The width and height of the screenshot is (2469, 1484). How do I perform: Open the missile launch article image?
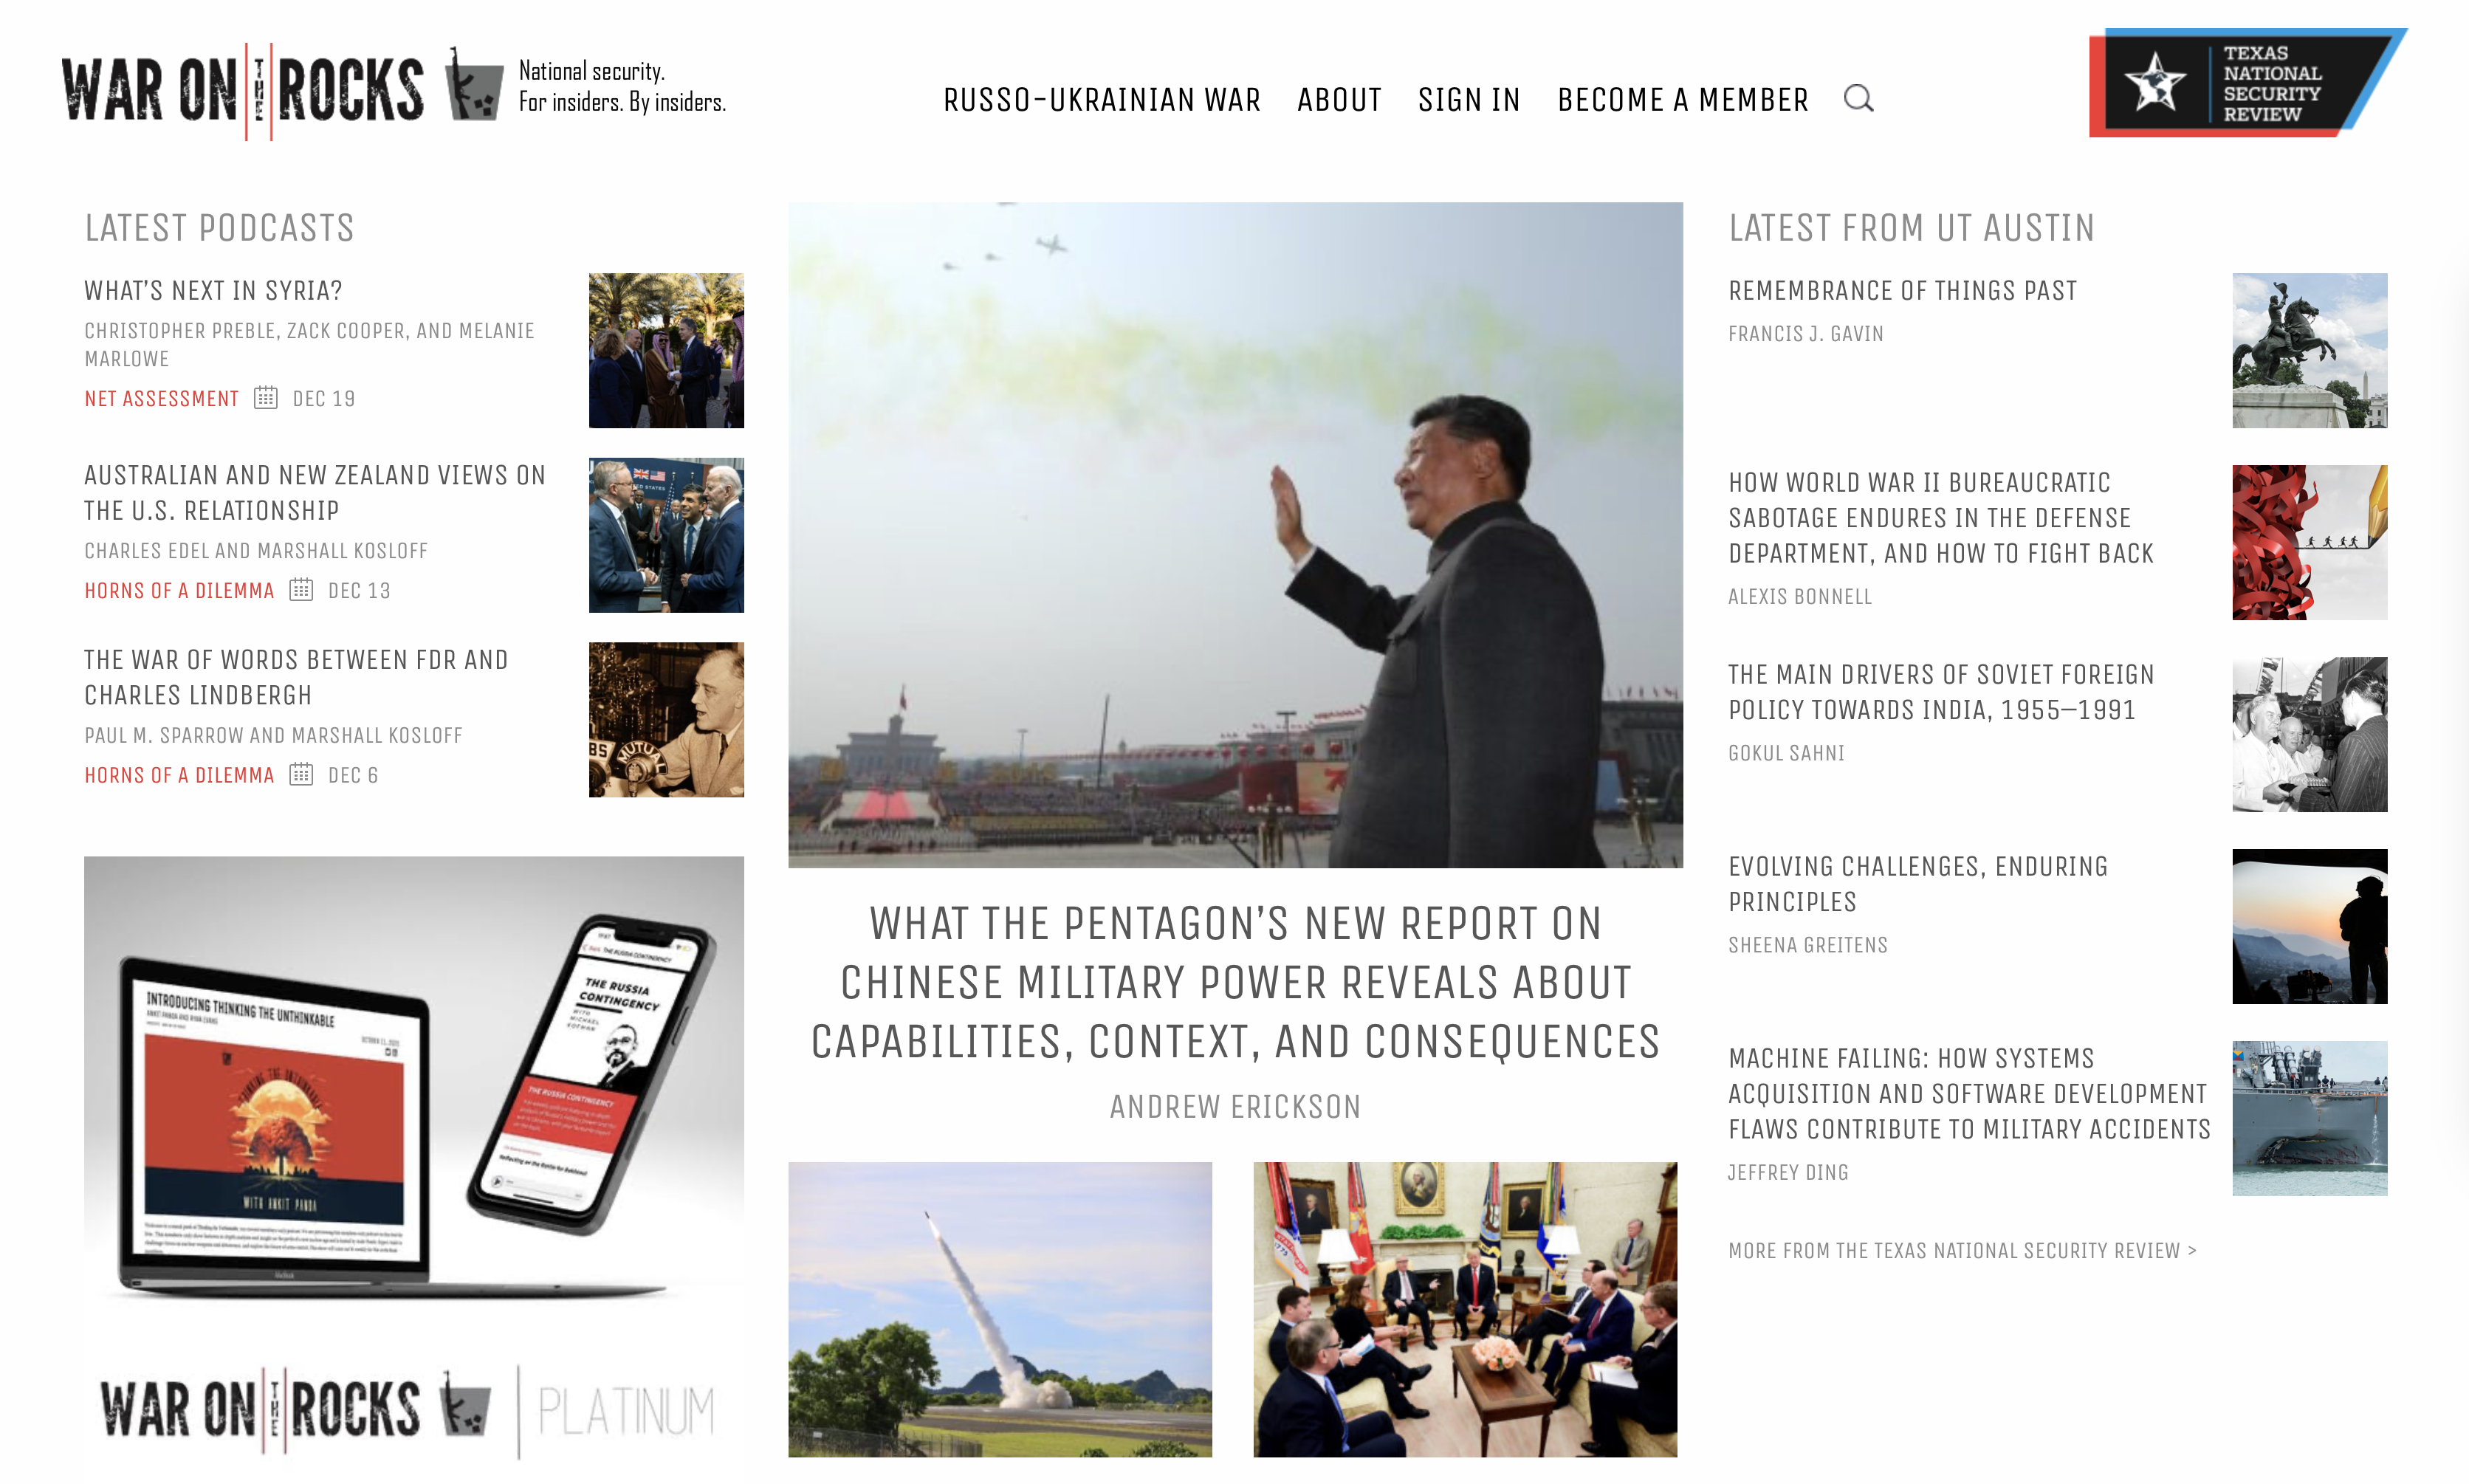coord(1000,1309)
